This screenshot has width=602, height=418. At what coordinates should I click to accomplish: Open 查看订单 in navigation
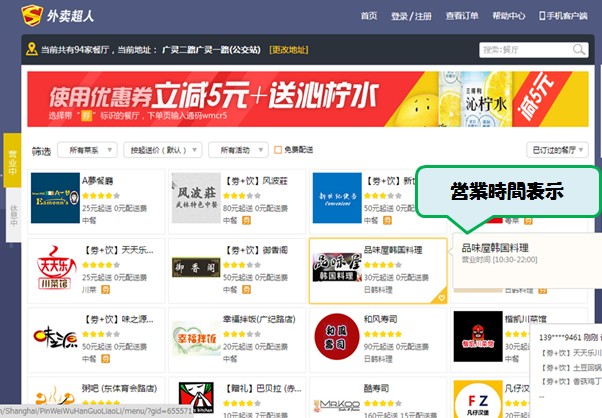(462, 16)
